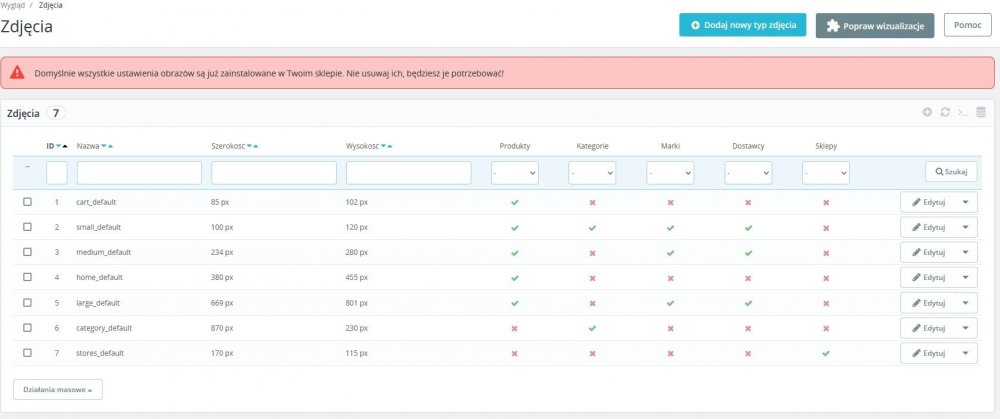
Task: Click red Kategorie cross for home_default
Action: 592,277
